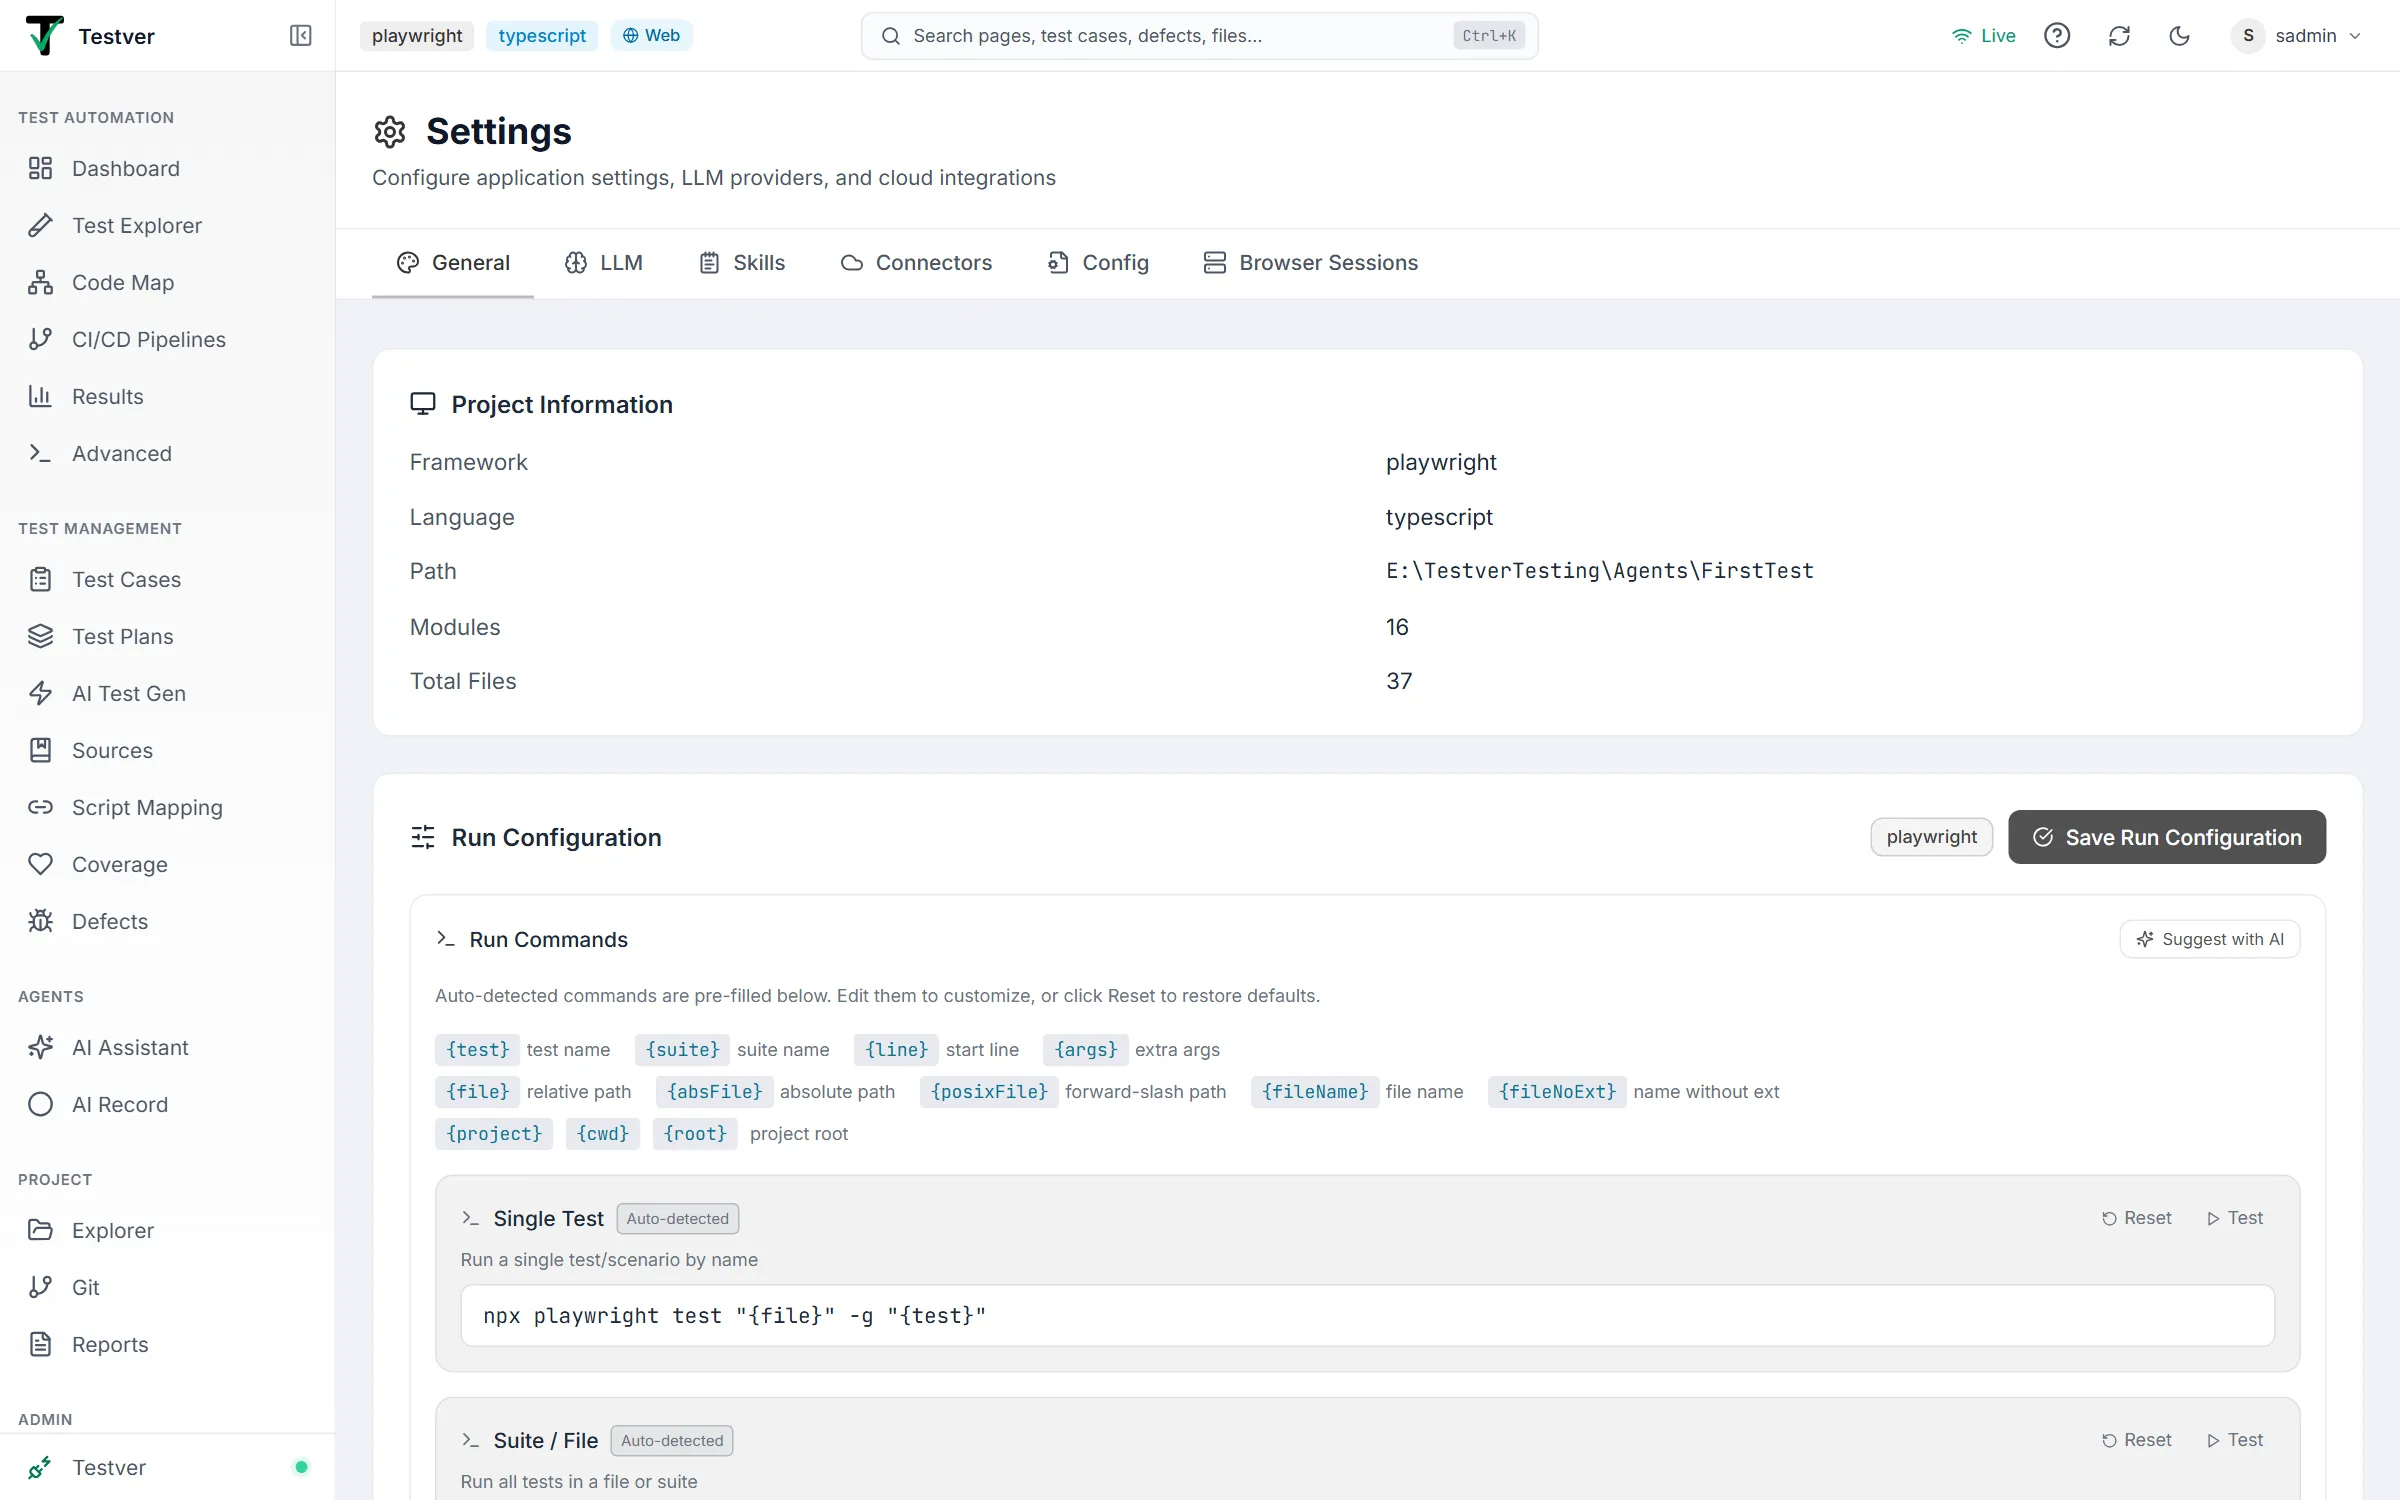
Task: Reset the Single Test command
Action: 2137,1218
